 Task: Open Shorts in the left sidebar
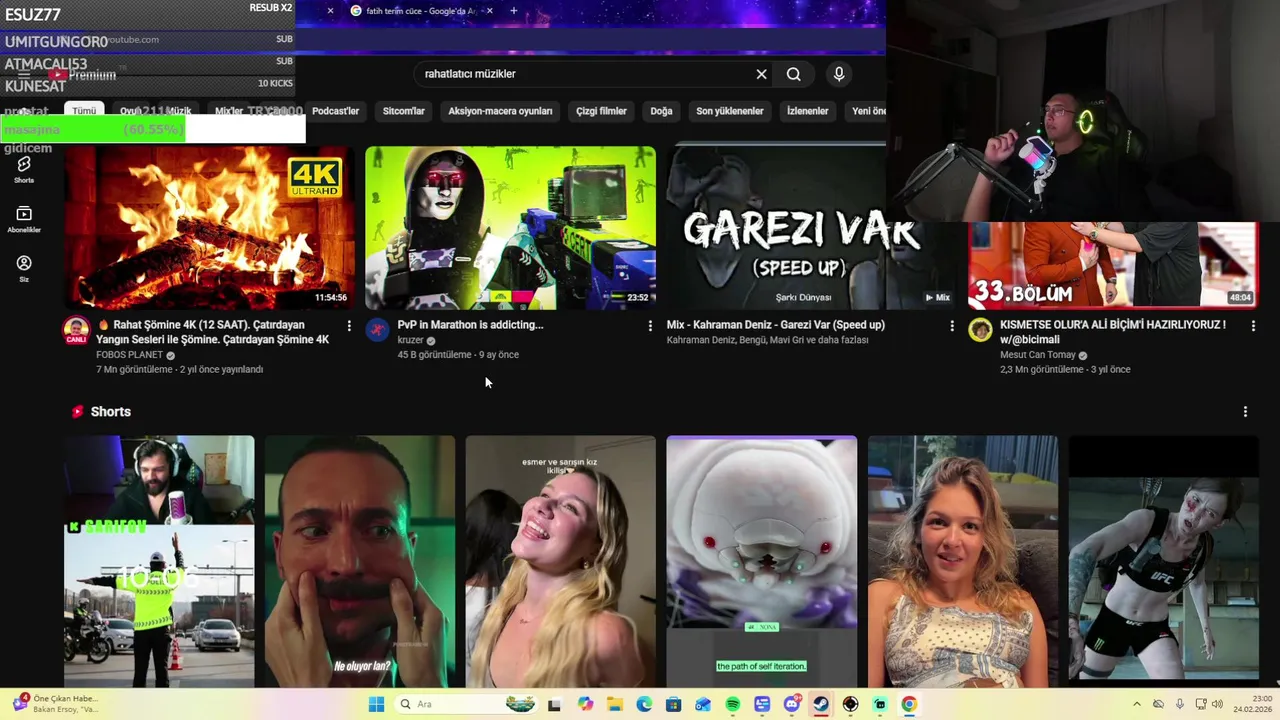(x=24, y=169)
